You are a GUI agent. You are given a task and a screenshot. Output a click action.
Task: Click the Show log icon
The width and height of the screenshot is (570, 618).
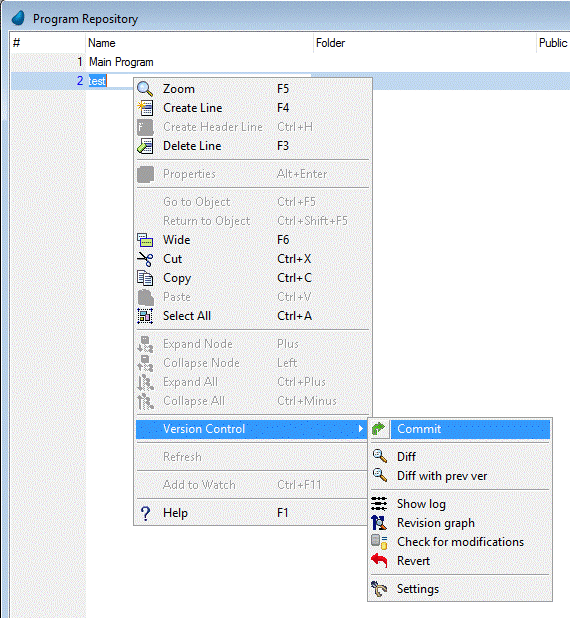(379, 504)
